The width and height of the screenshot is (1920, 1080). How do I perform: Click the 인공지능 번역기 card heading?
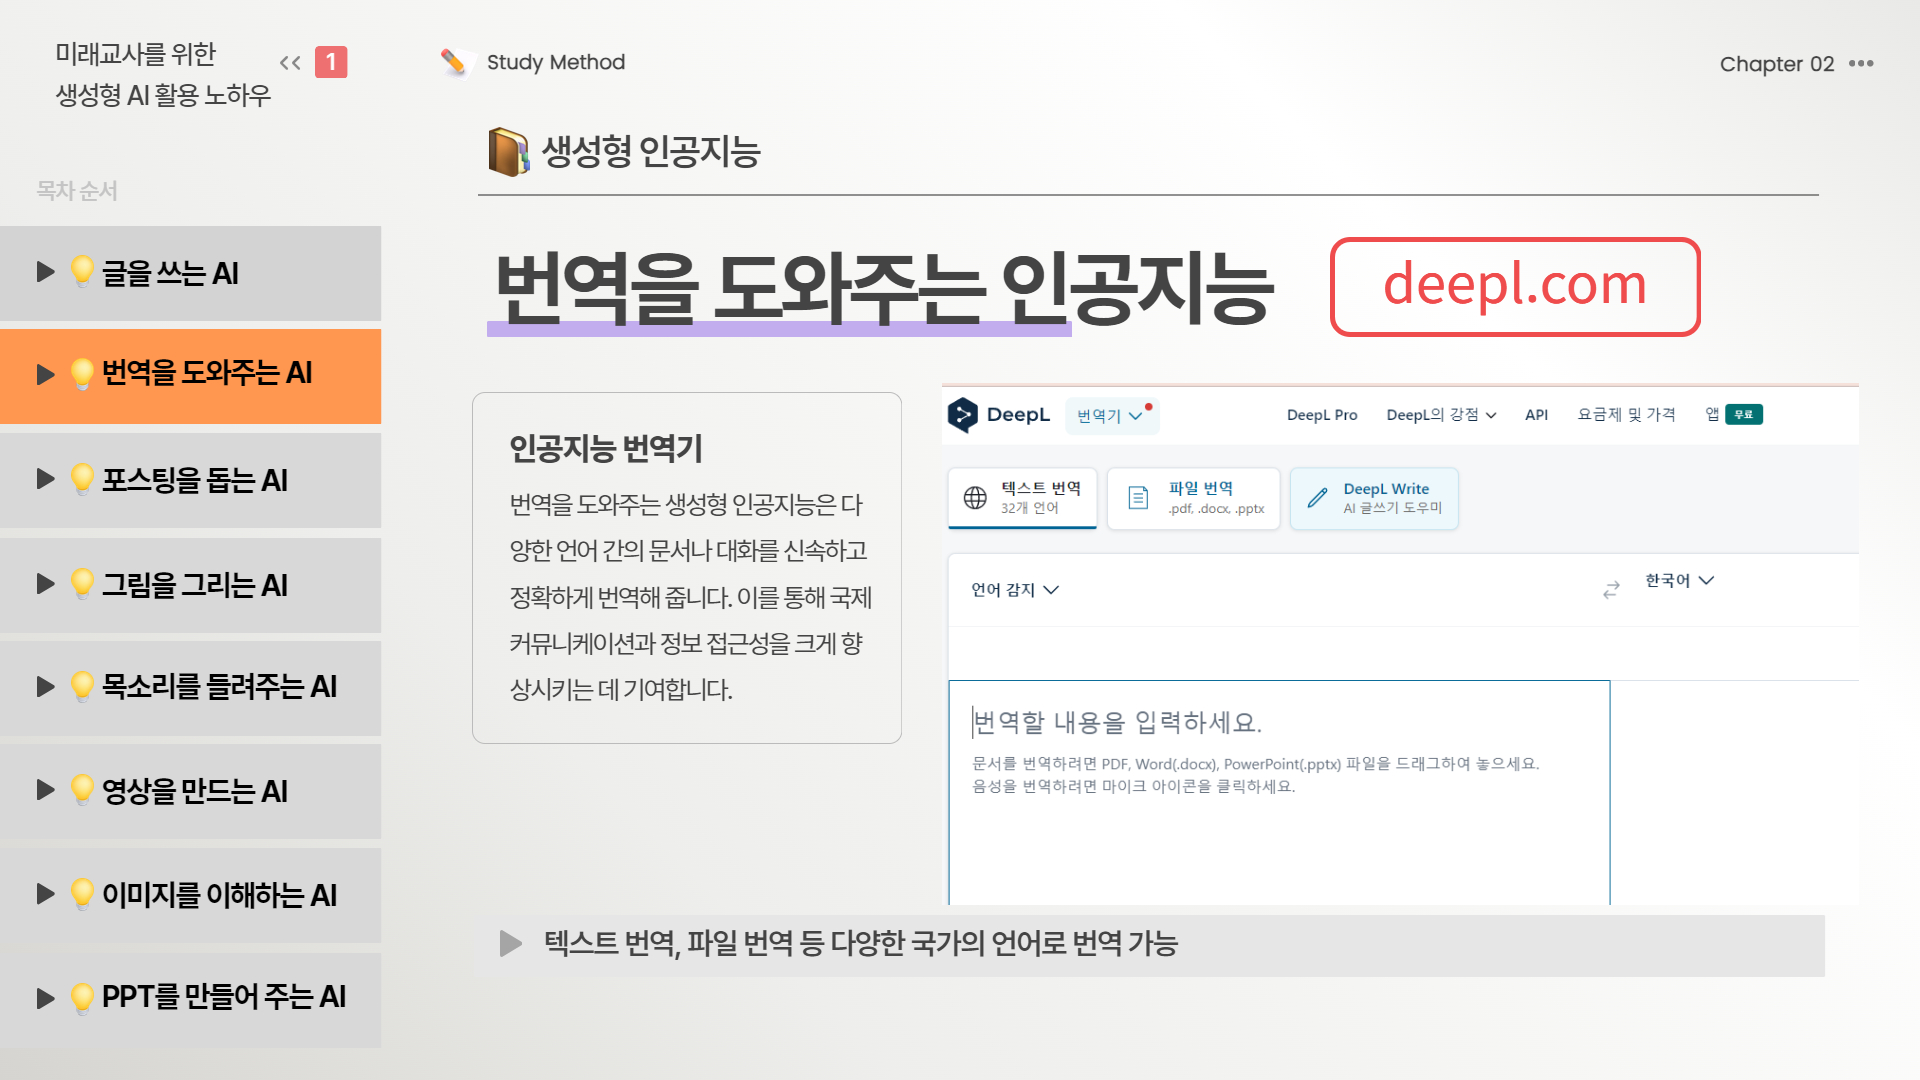[x=606, y=448]
